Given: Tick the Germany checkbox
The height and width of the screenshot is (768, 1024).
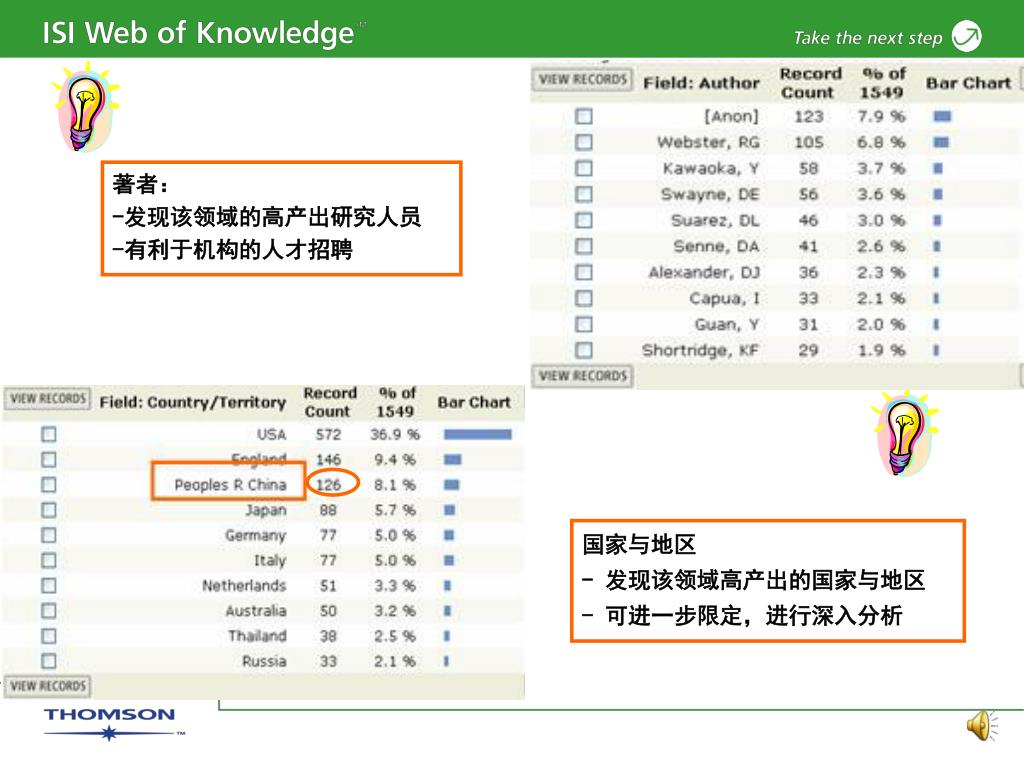Looking at the screenshot, I should (49, 536).
